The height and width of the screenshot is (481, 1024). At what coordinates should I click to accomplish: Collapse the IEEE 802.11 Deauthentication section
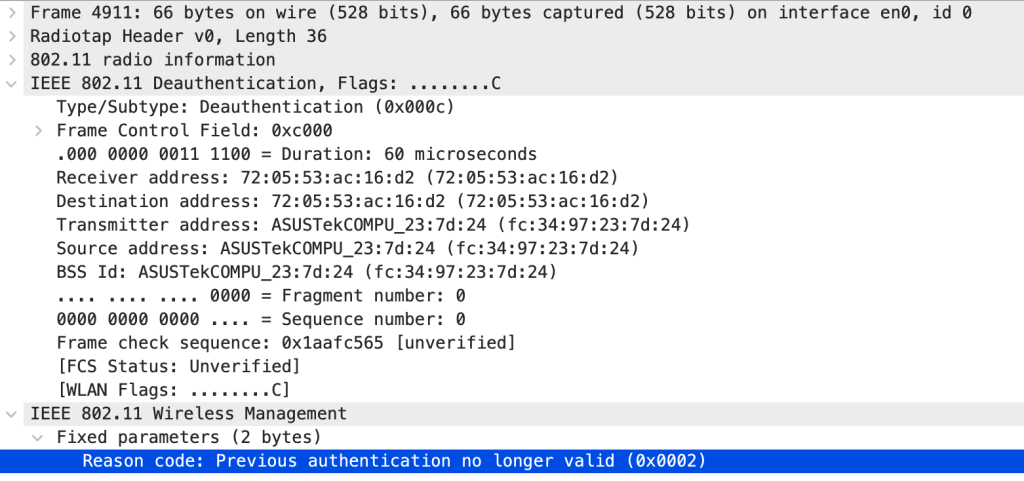point(11,83)
